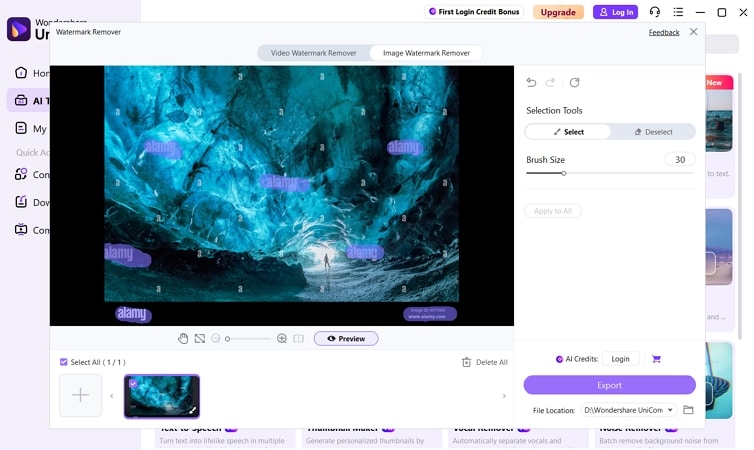Screen dimensions: 754x450
Task: Click the Home sidebar icon
Action: click(x=21, y=73)
